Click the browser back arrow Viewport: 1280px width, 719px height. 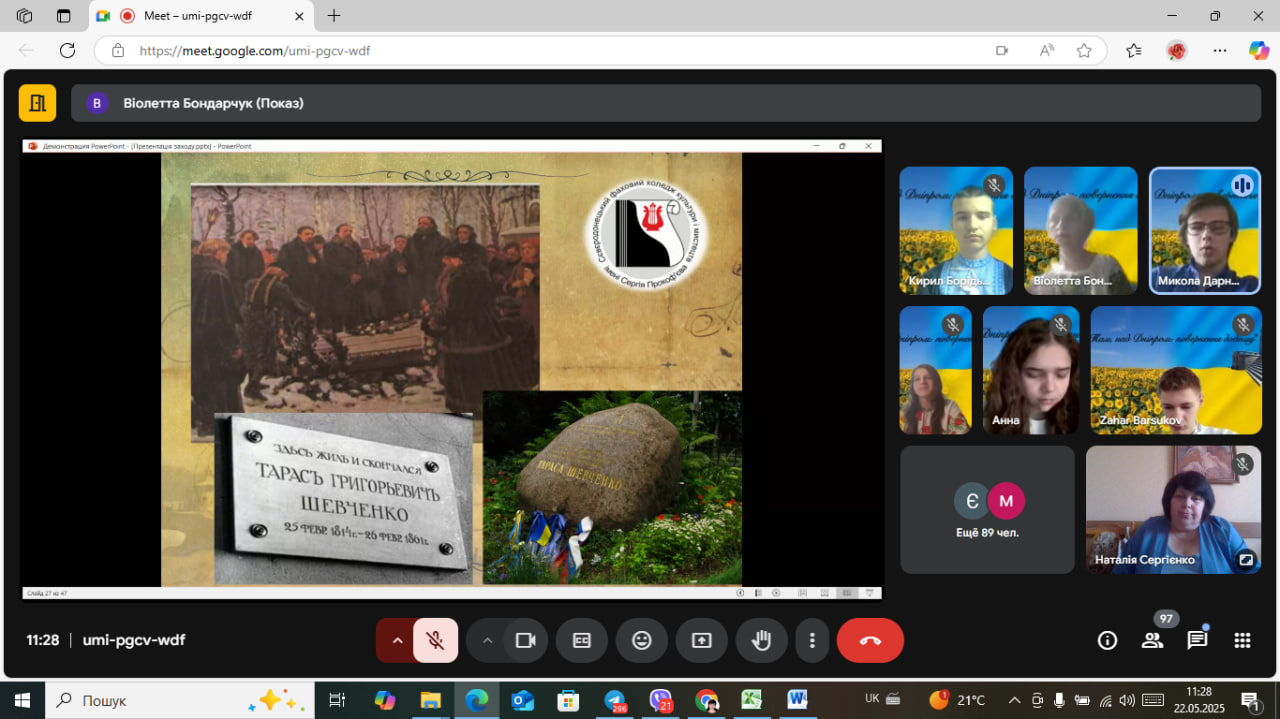pyautogui.click(x=26, y=50)
